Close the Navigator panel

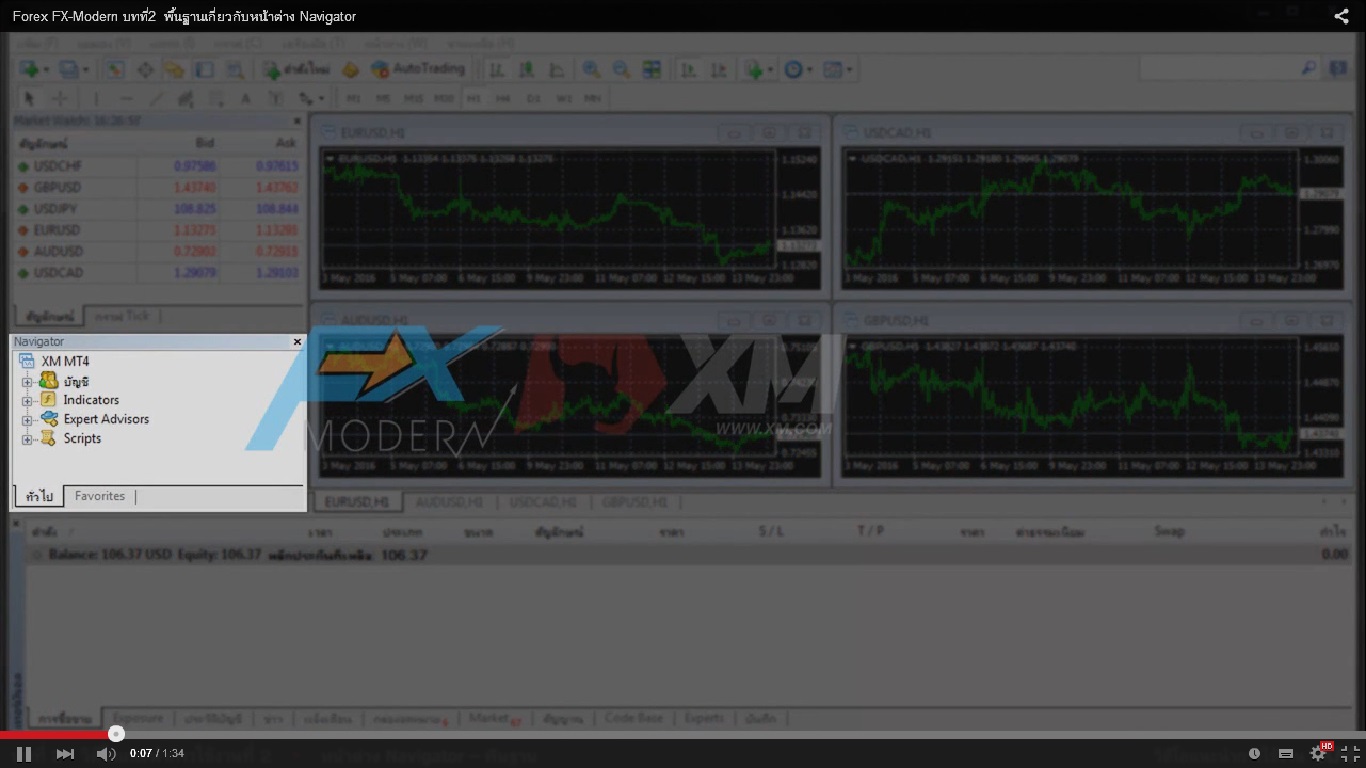pos(297,342)
